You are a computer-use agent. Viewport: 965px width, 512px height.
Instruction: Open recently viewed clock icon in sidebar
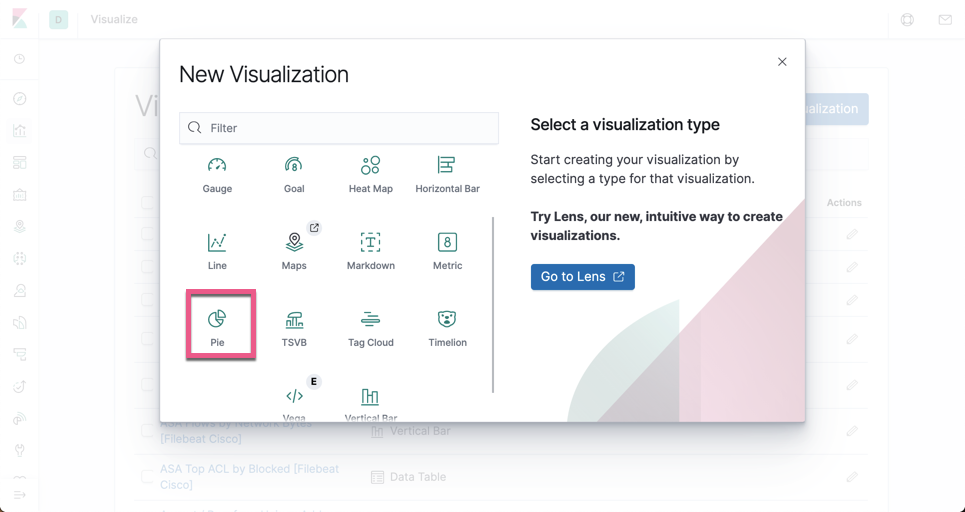click(20, 59)
